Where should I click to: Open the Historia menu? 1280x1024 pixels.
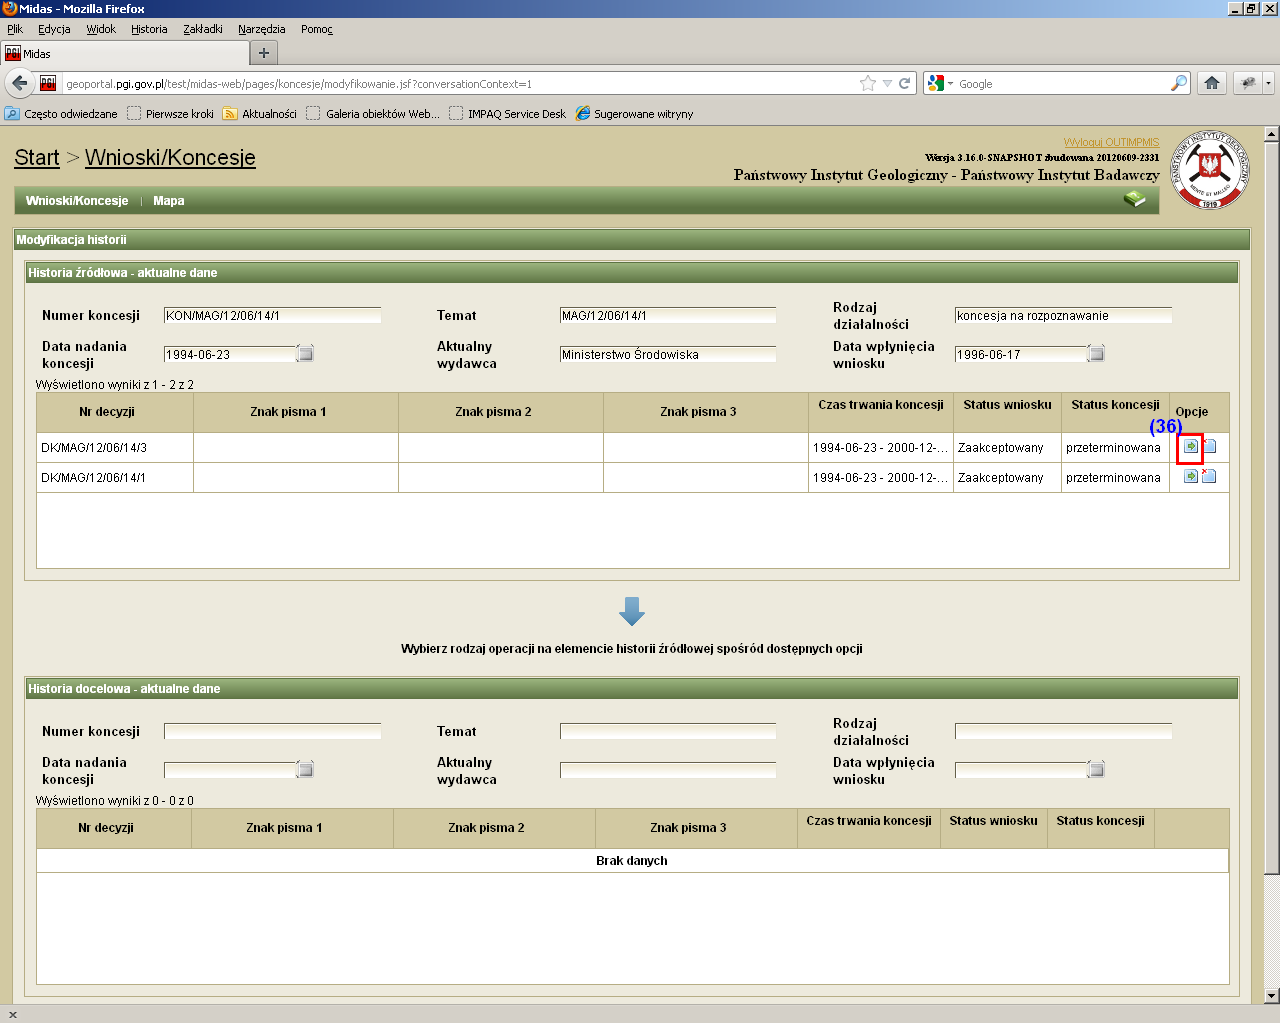[149, 29]
